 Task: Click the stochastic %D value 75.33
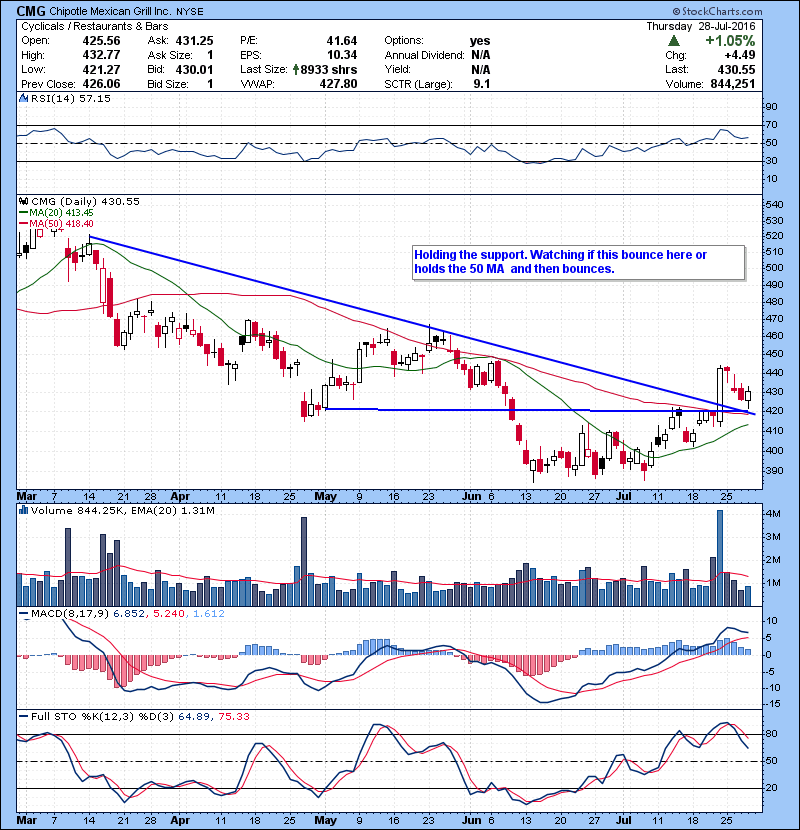[x=233, y=717]
